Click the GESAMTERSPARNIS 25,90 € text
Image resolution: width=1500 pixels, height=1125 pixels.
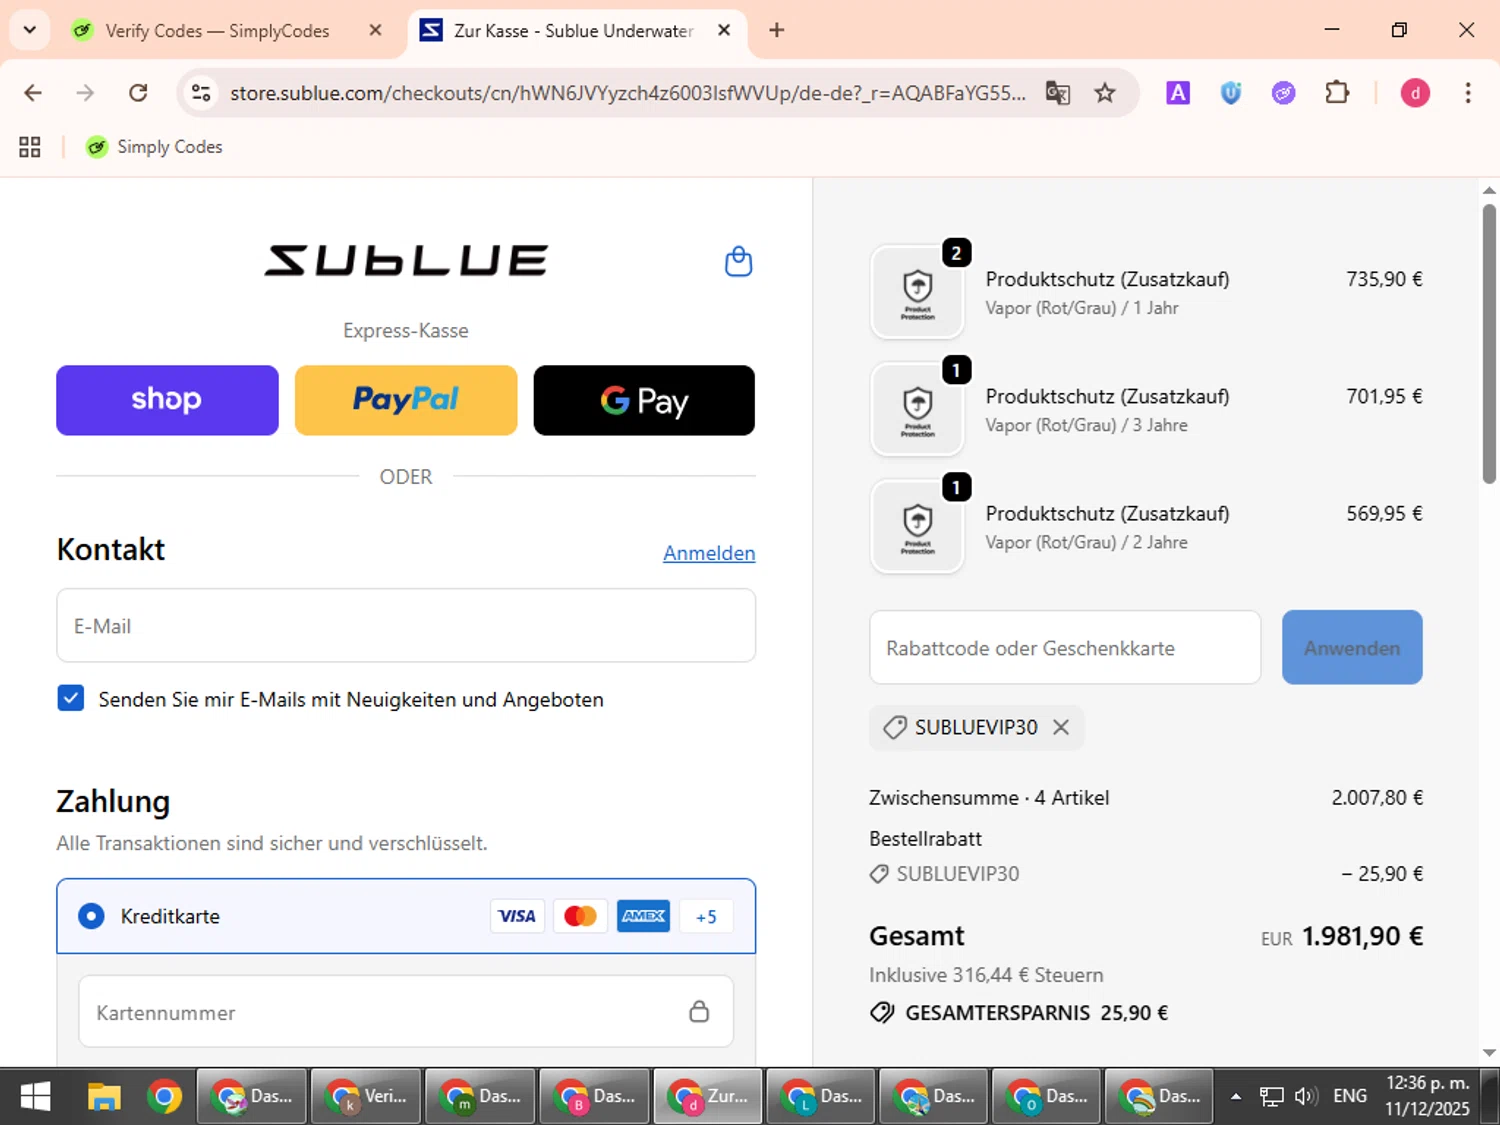click(1036, 1012)
